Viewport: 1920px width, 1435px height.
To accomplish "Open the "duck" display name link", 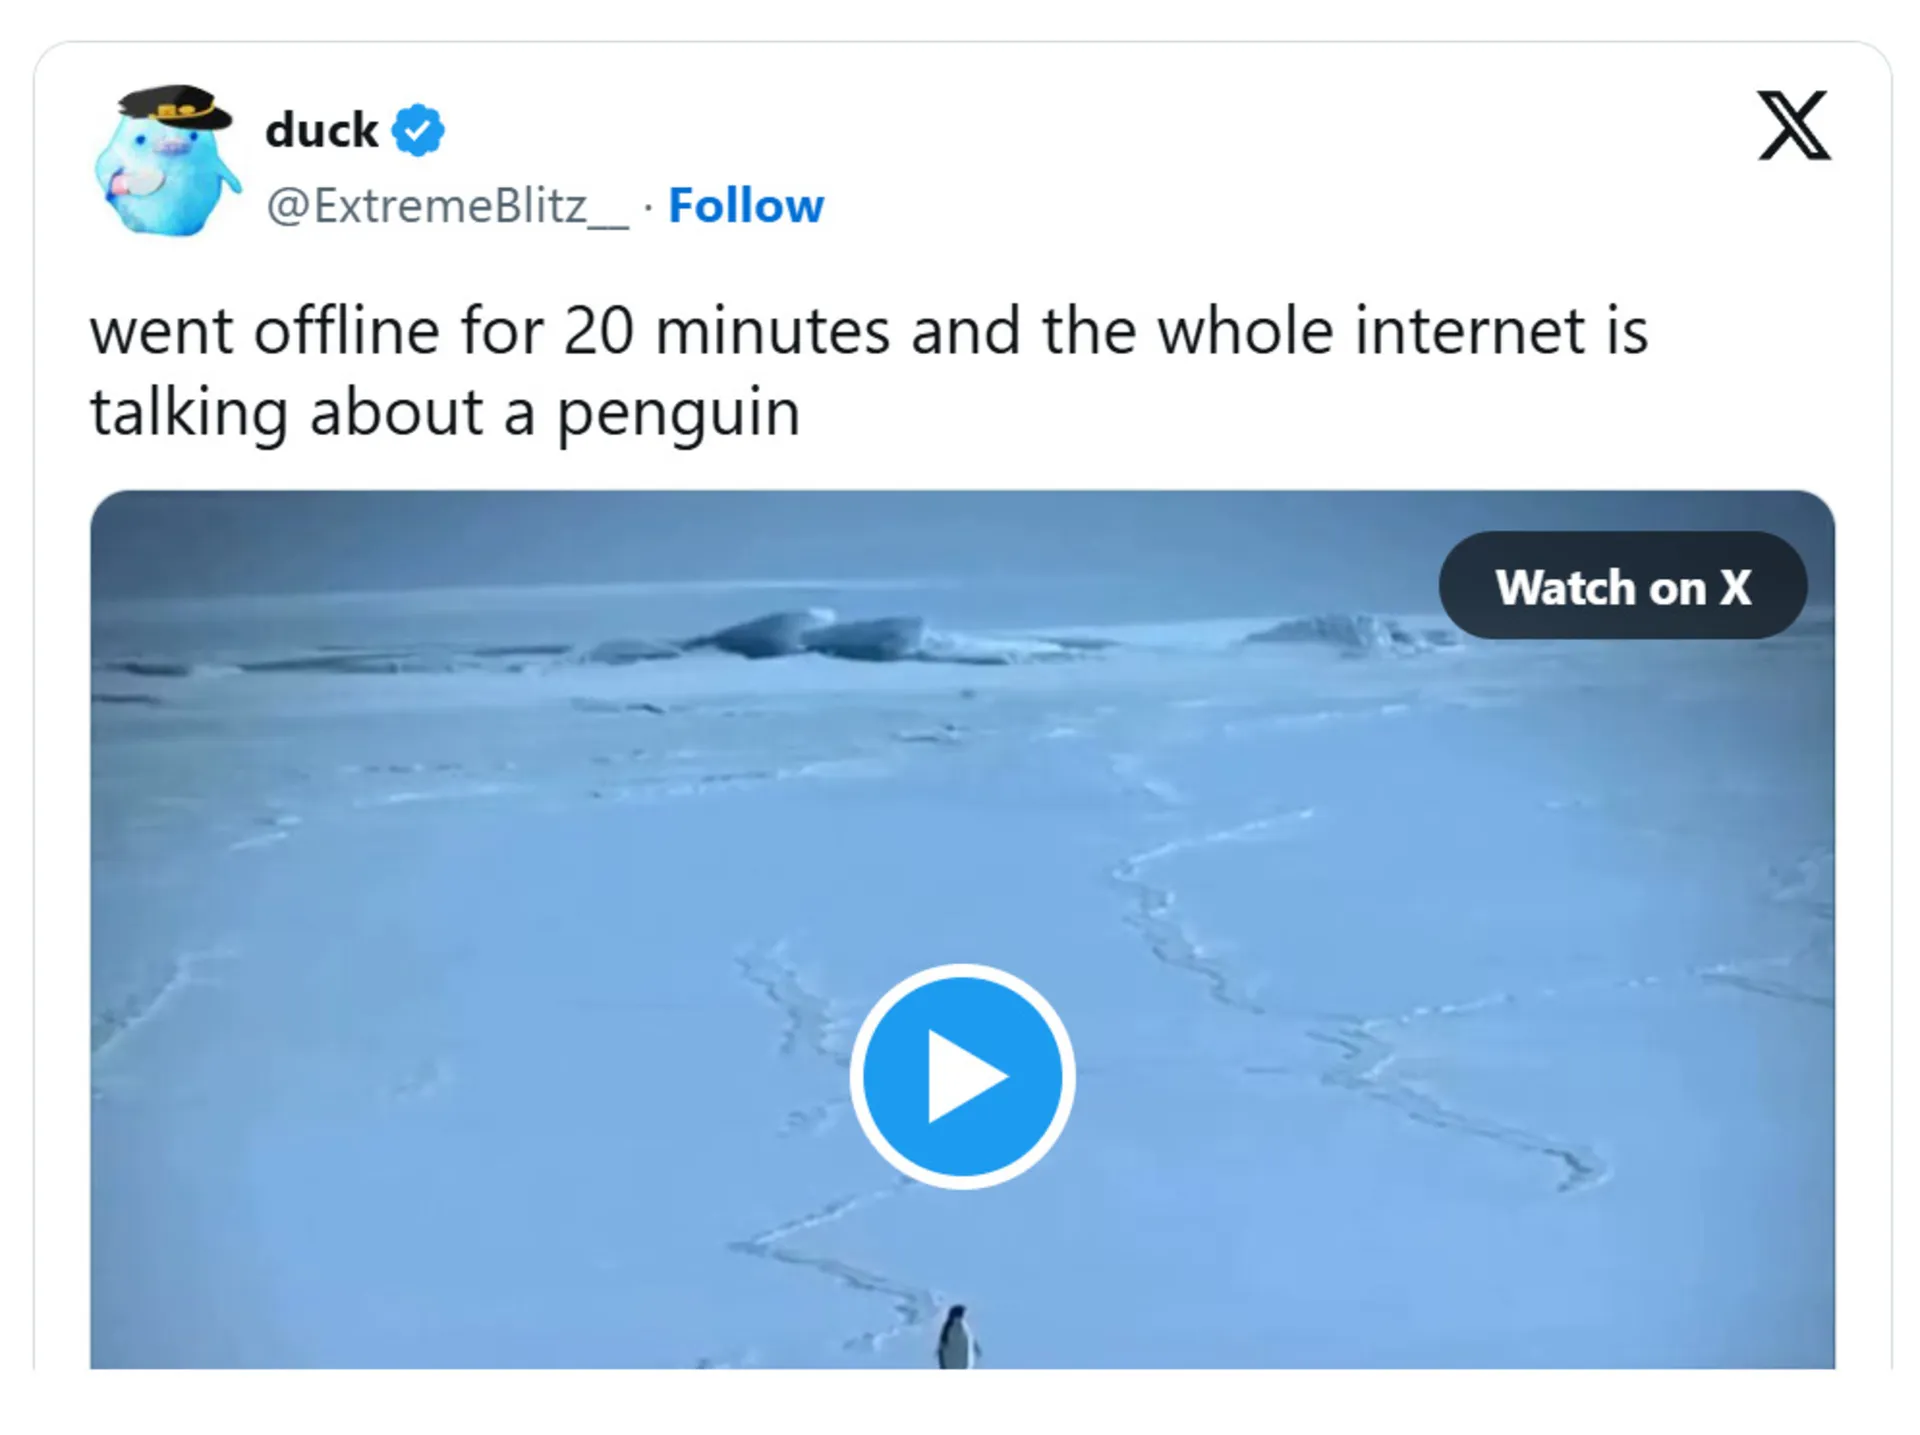I will tap(321, 130).
